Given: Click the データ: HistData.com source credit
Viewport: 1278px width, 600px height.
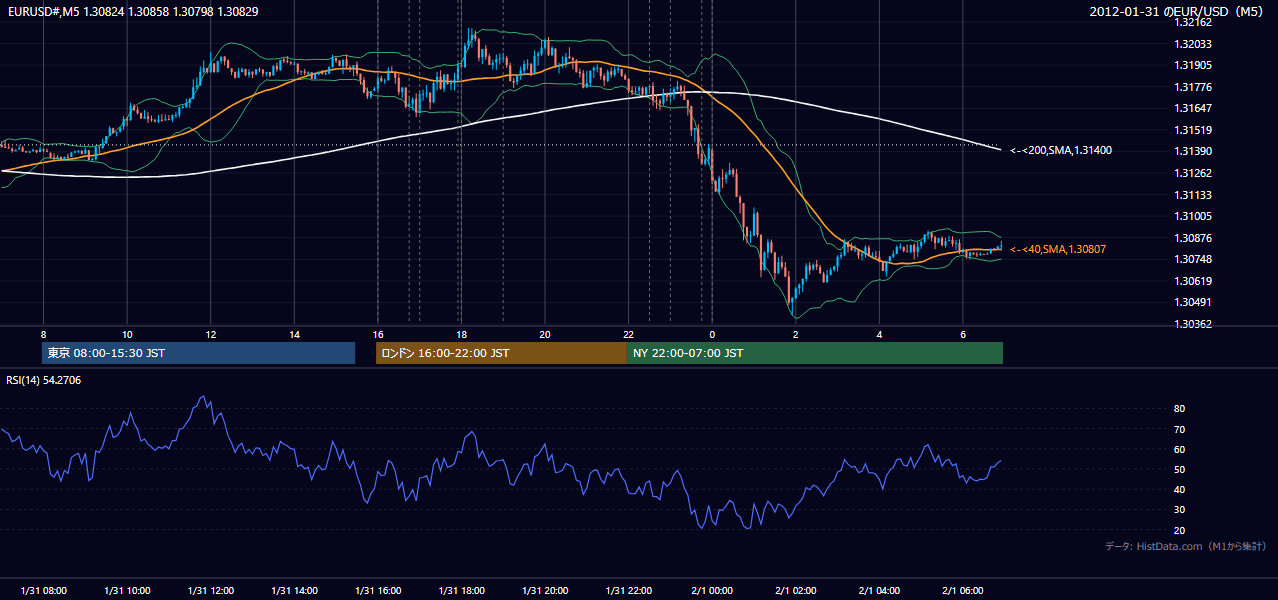Looking at the screenshot, I should click(1186, 546).
